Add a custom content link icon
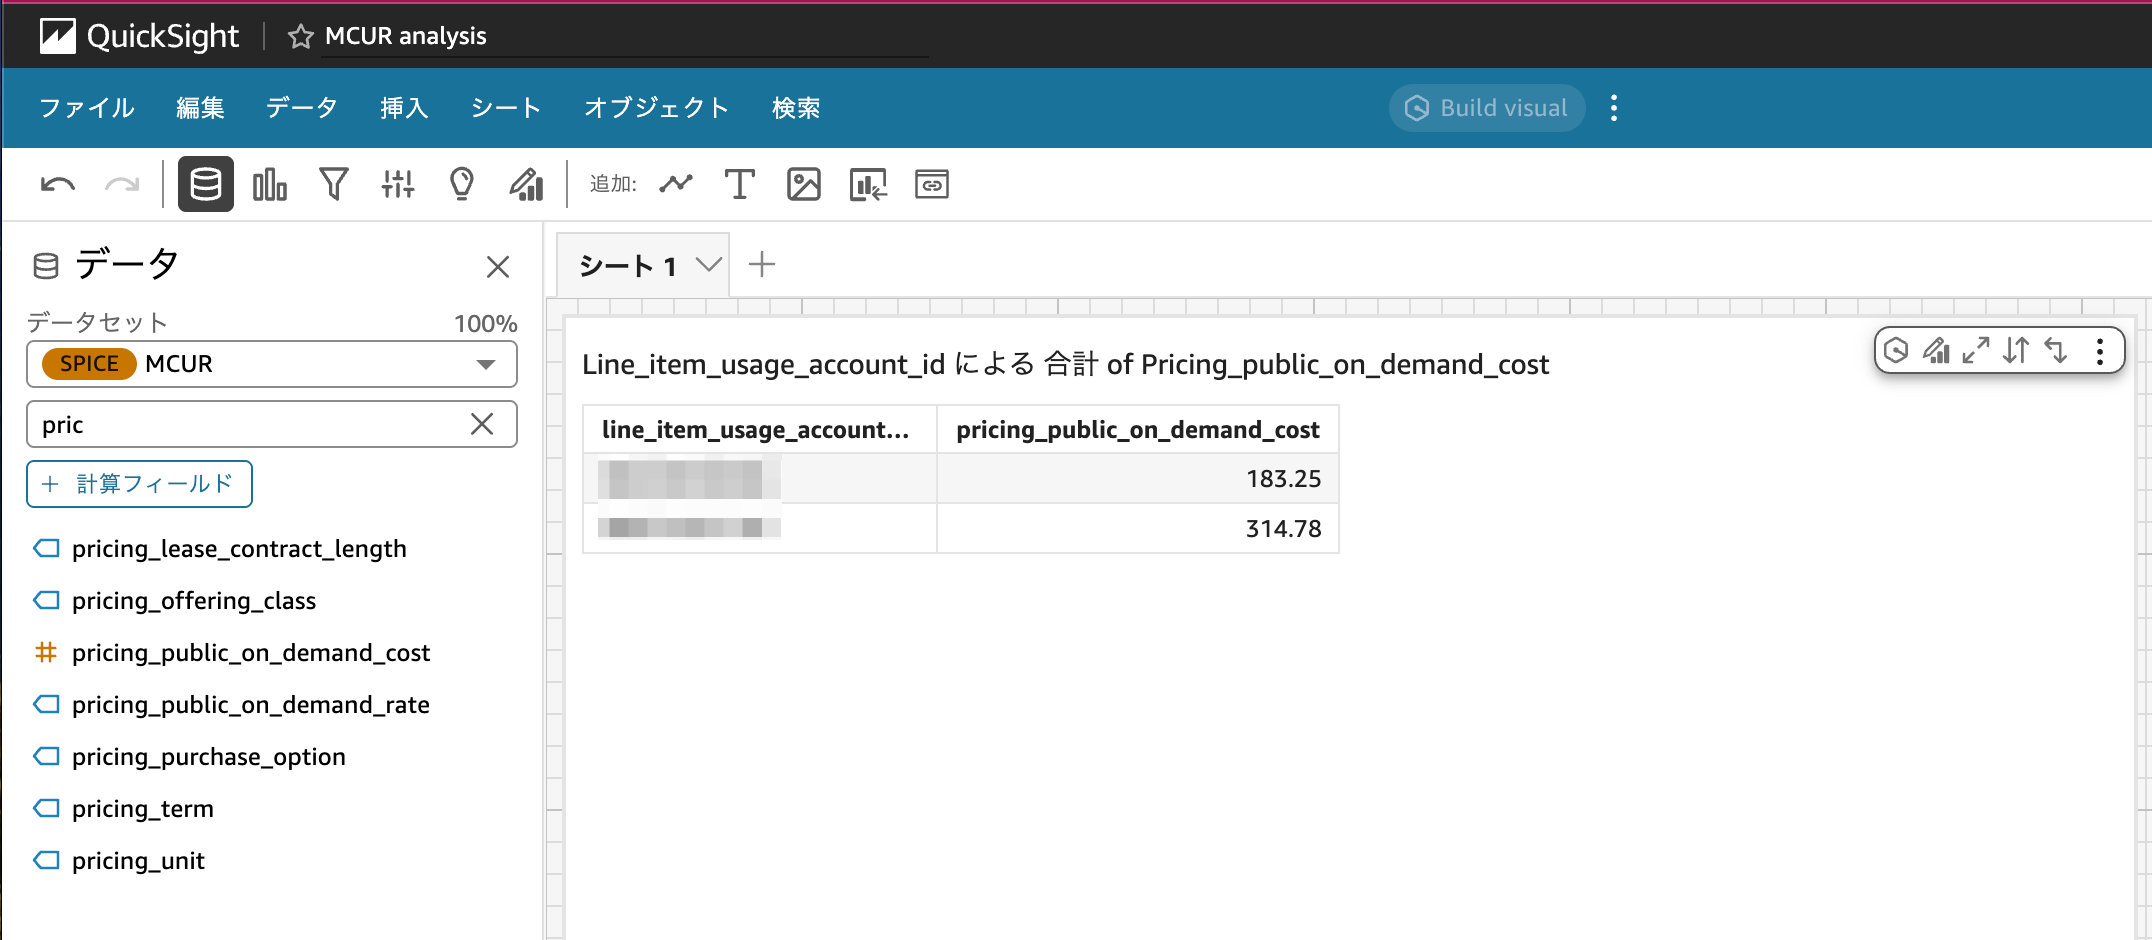This screenshot has height=940, width=2152. pyautogui.click(x=932, y=185)
